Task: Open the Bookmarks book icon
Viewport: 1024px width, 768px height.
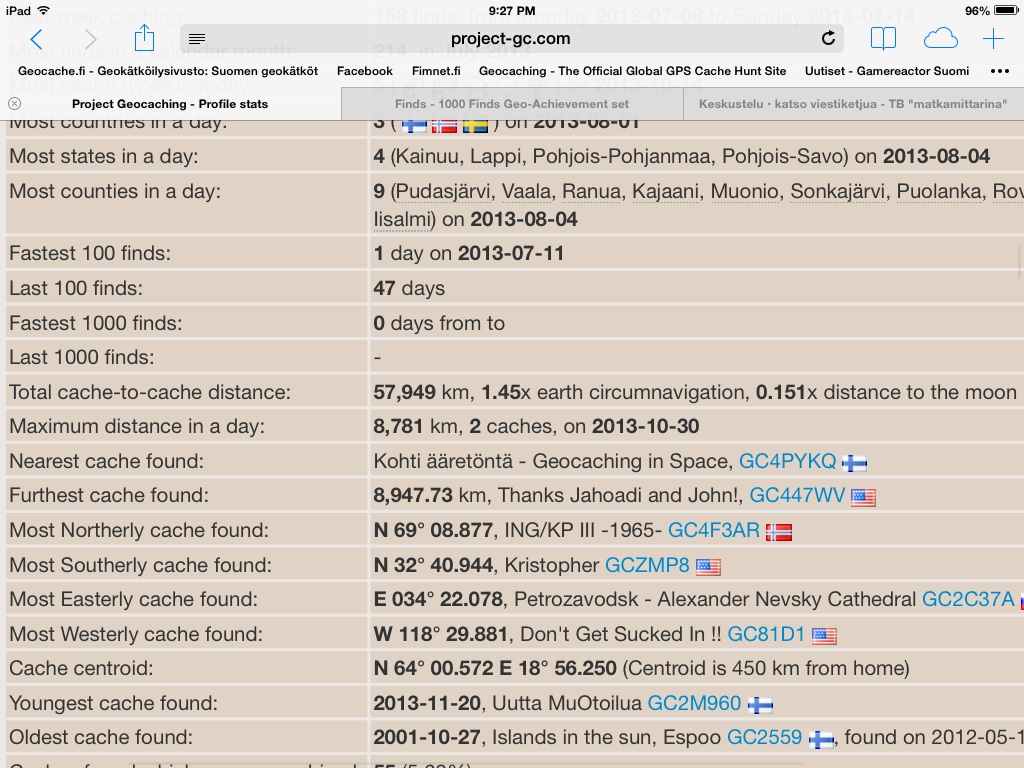Action: click(x=883, y=39)
